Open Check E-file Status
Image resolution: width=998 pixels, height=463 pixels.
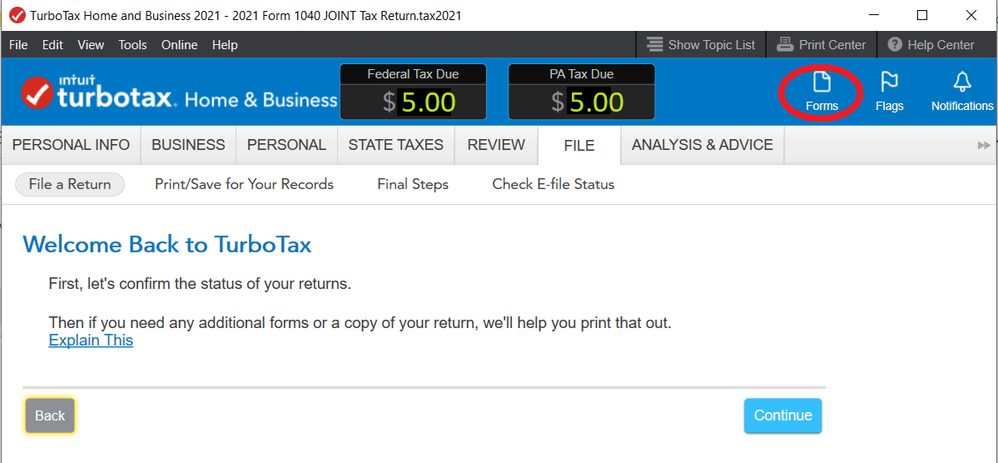553,184
